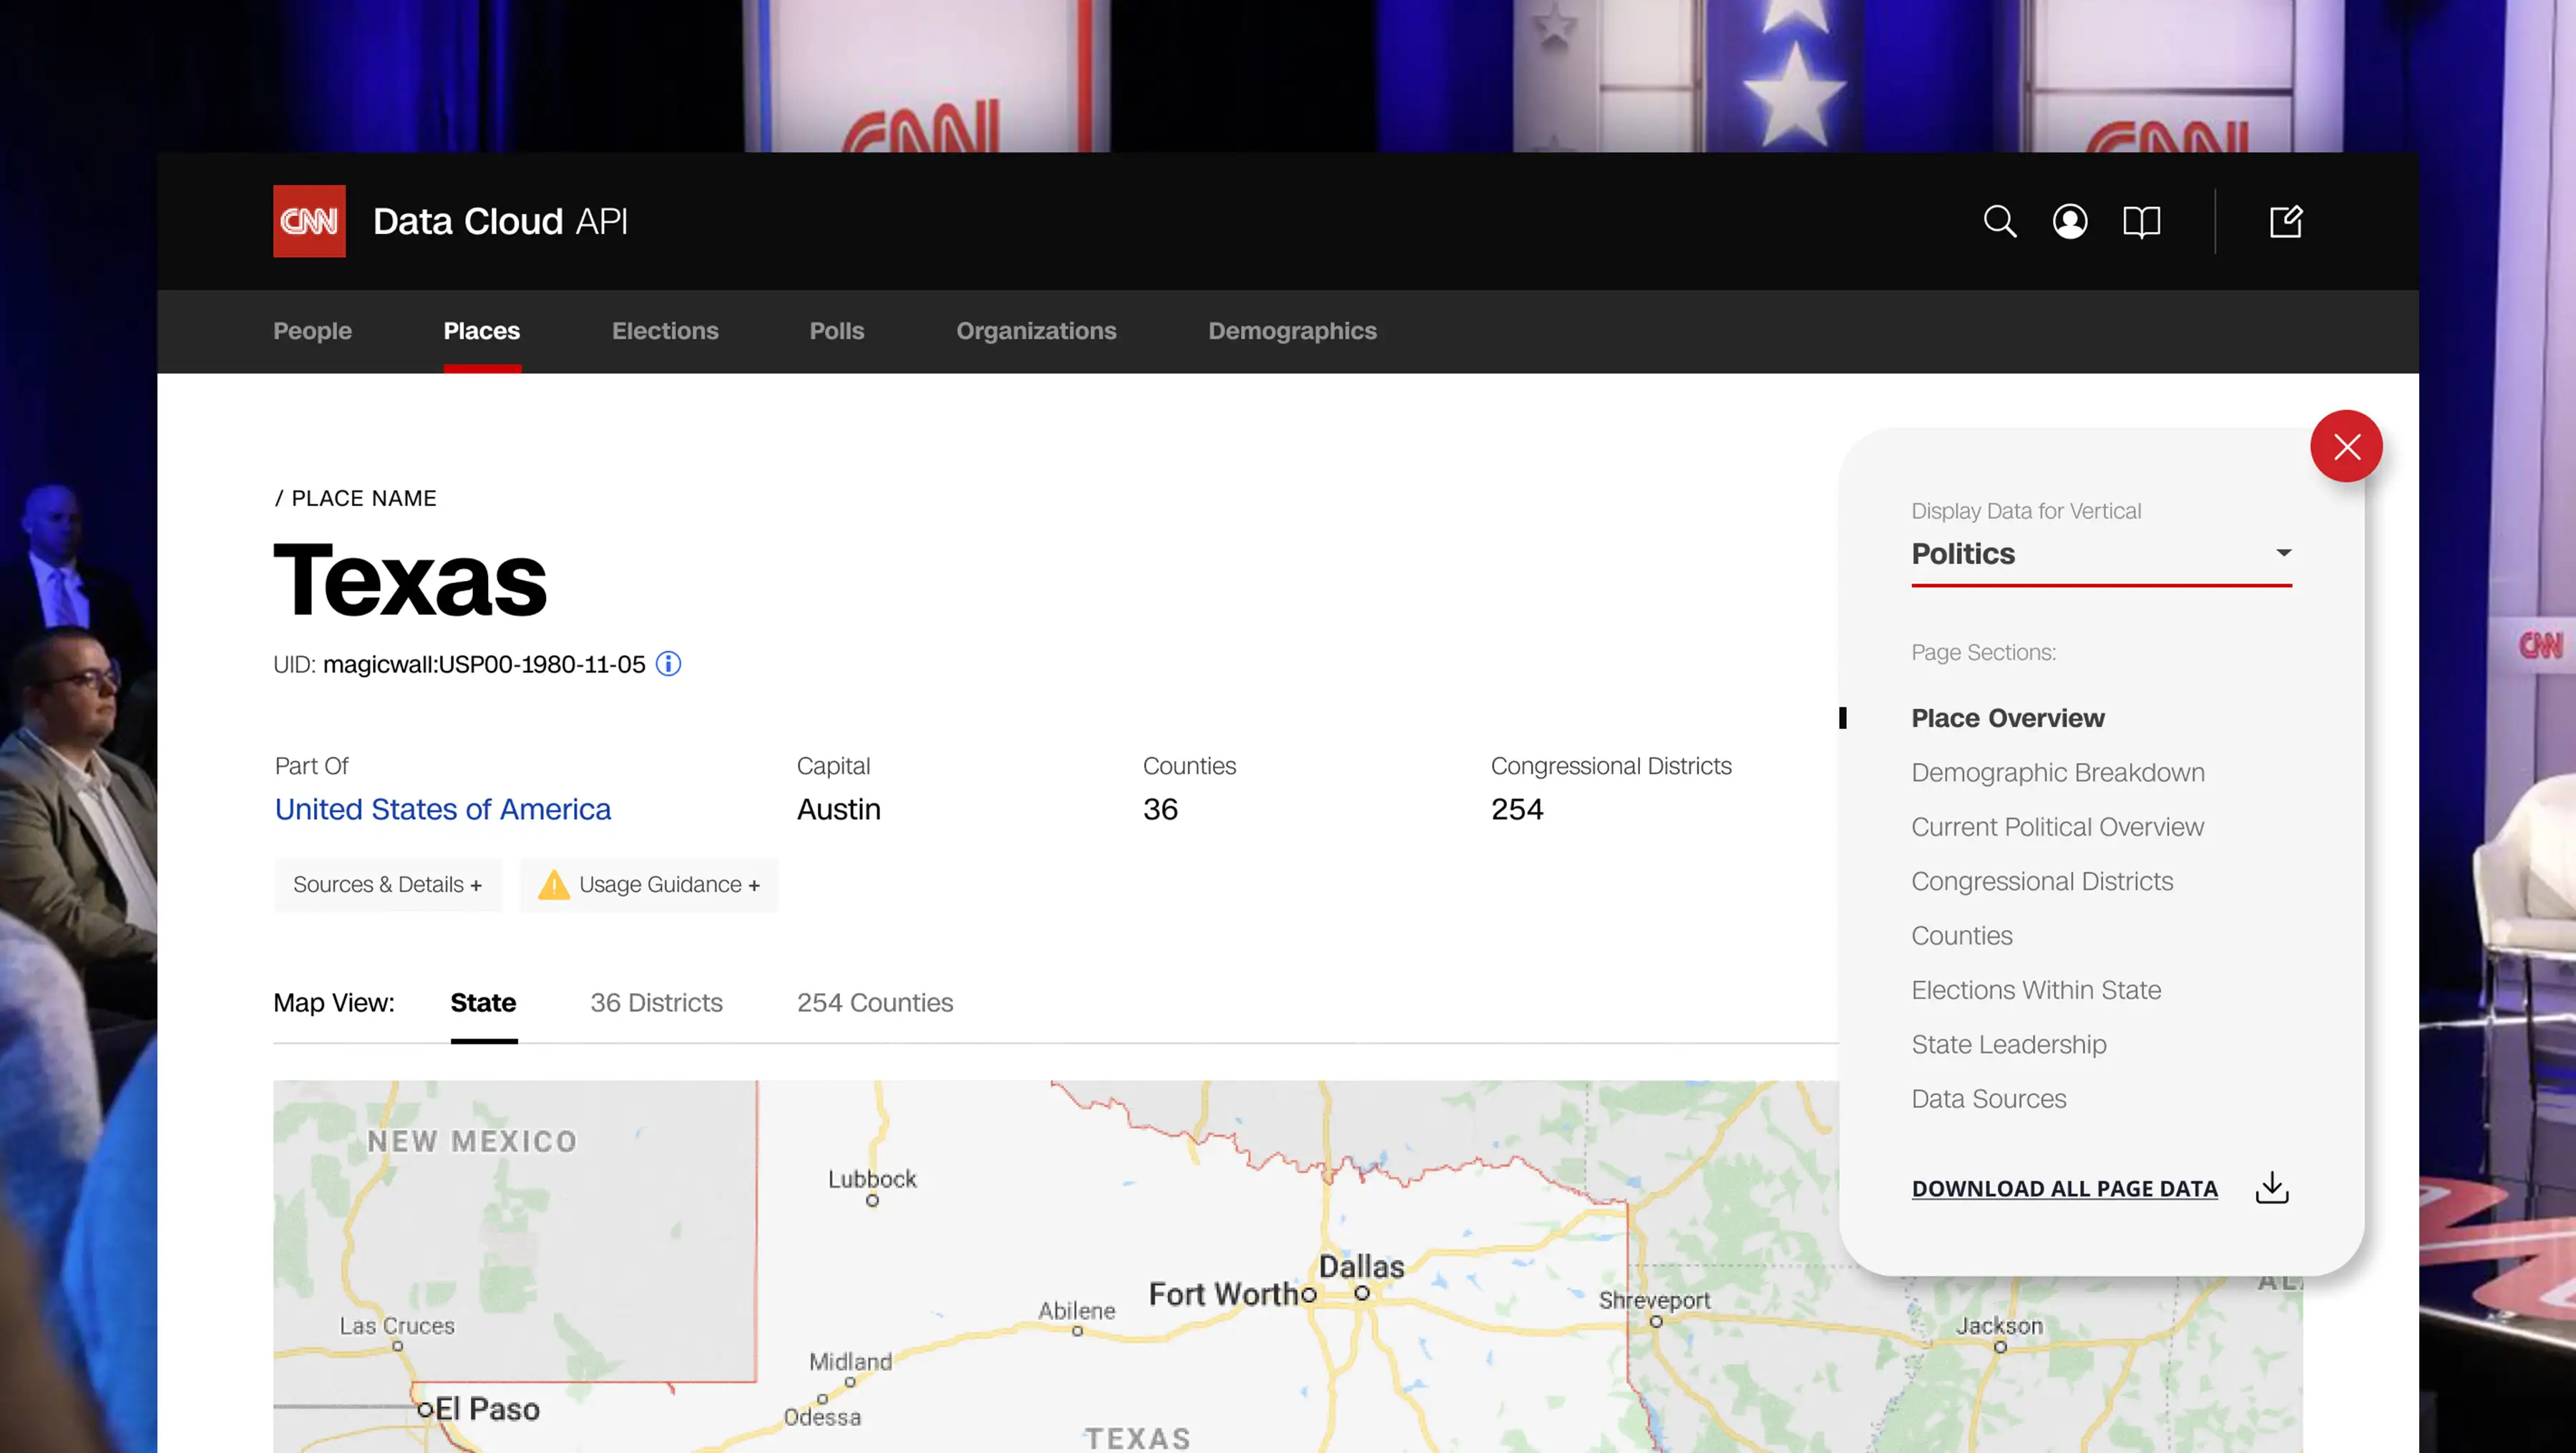Click Download All Page Data link
Image resolution: width=2576 pixels, height=1453 pixels.
click(x=2064, y=1188)
